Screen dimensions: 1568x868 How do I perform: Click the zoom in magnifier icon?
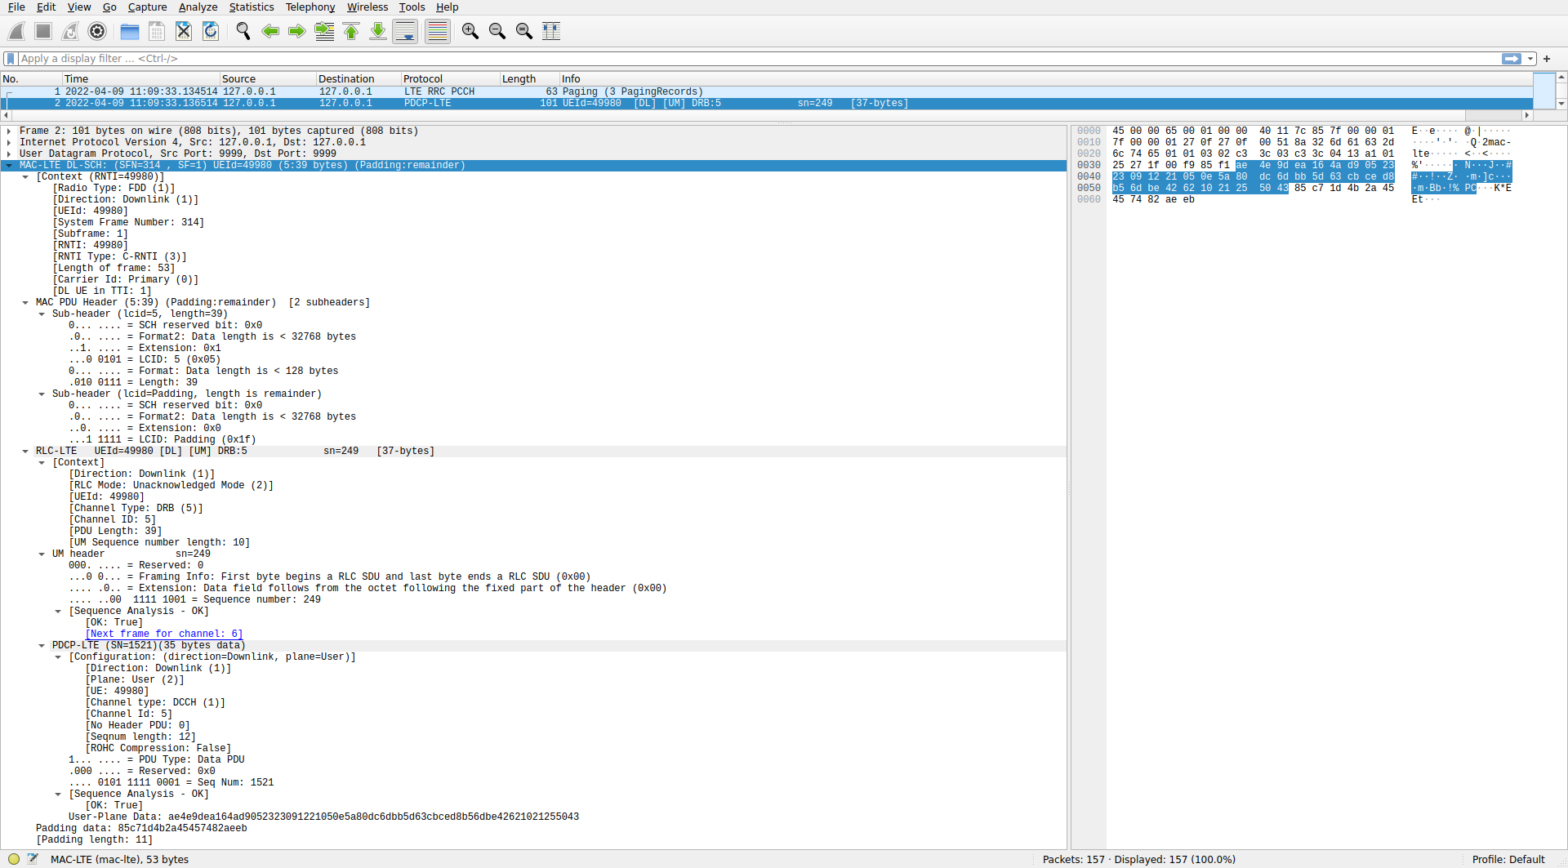pyautogui.click(x=470, y=32)
